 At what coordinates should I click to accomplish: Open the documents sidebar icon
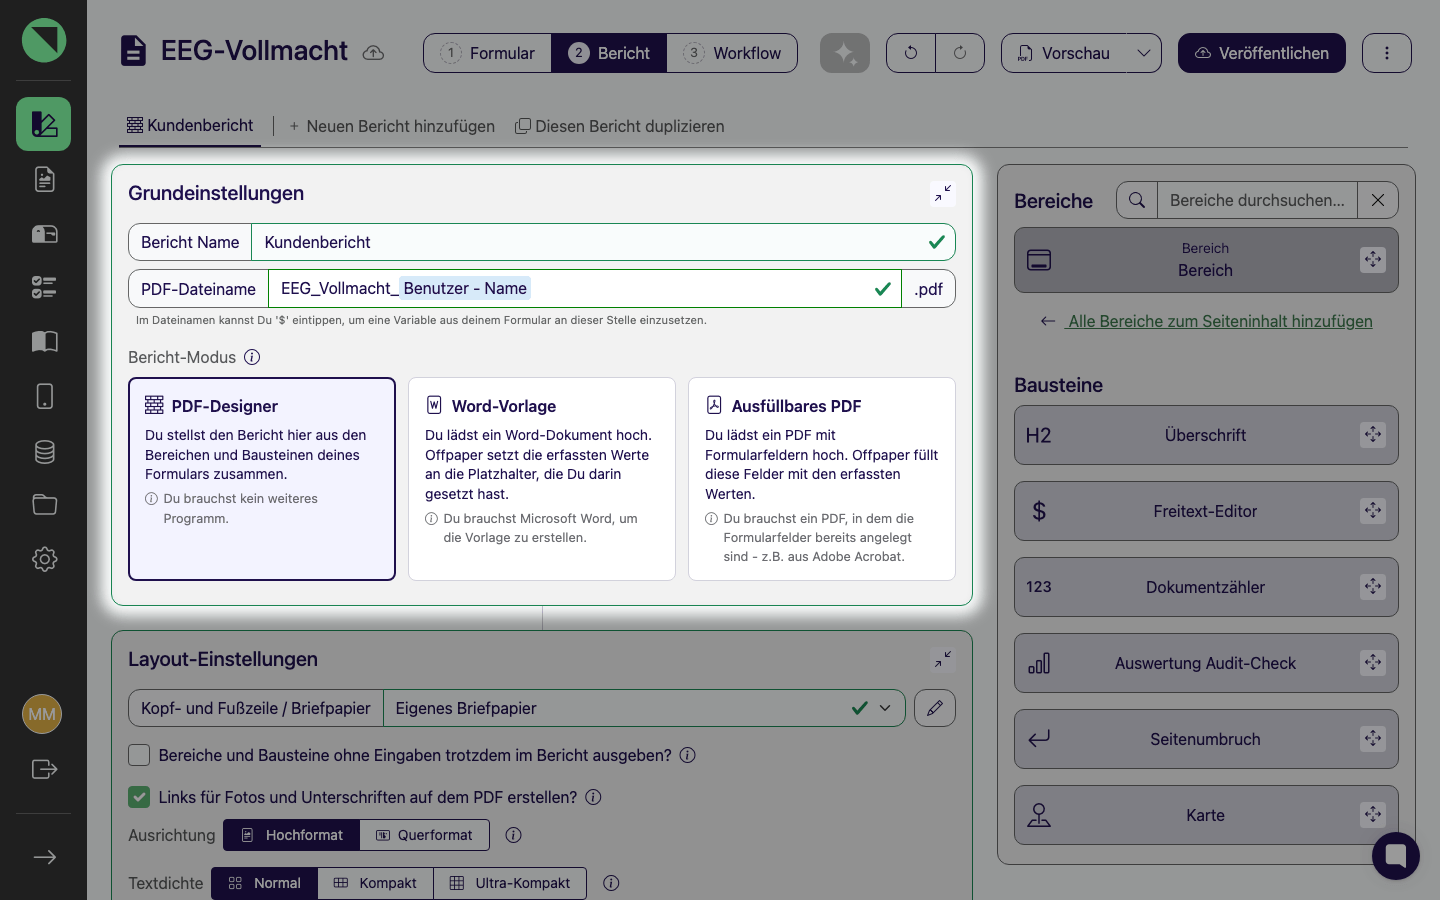(x=44, y=179)
